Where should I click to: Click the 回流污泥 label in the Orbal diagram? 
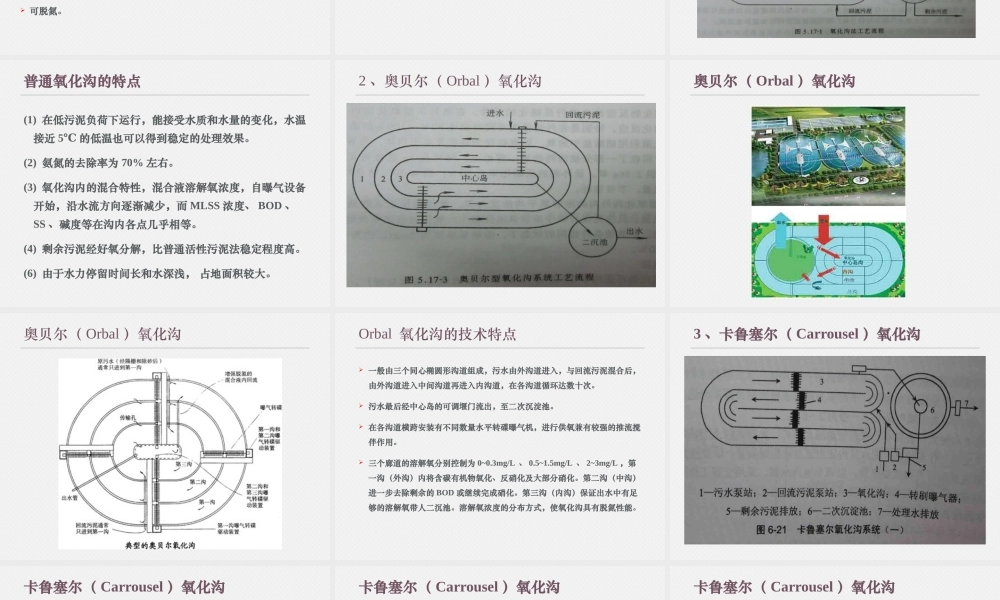[x=582, y=115]
